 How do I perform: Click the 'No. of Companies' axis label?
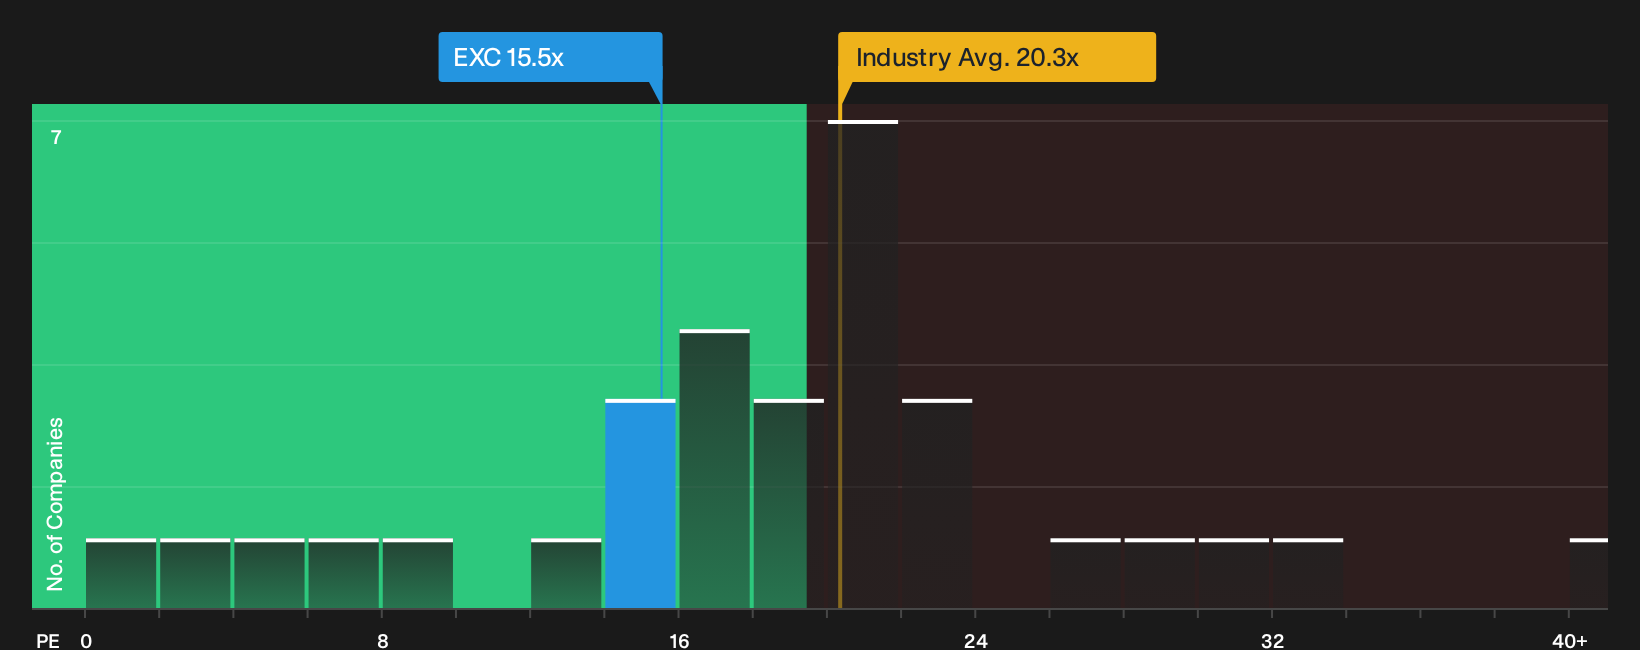(55, 504)
